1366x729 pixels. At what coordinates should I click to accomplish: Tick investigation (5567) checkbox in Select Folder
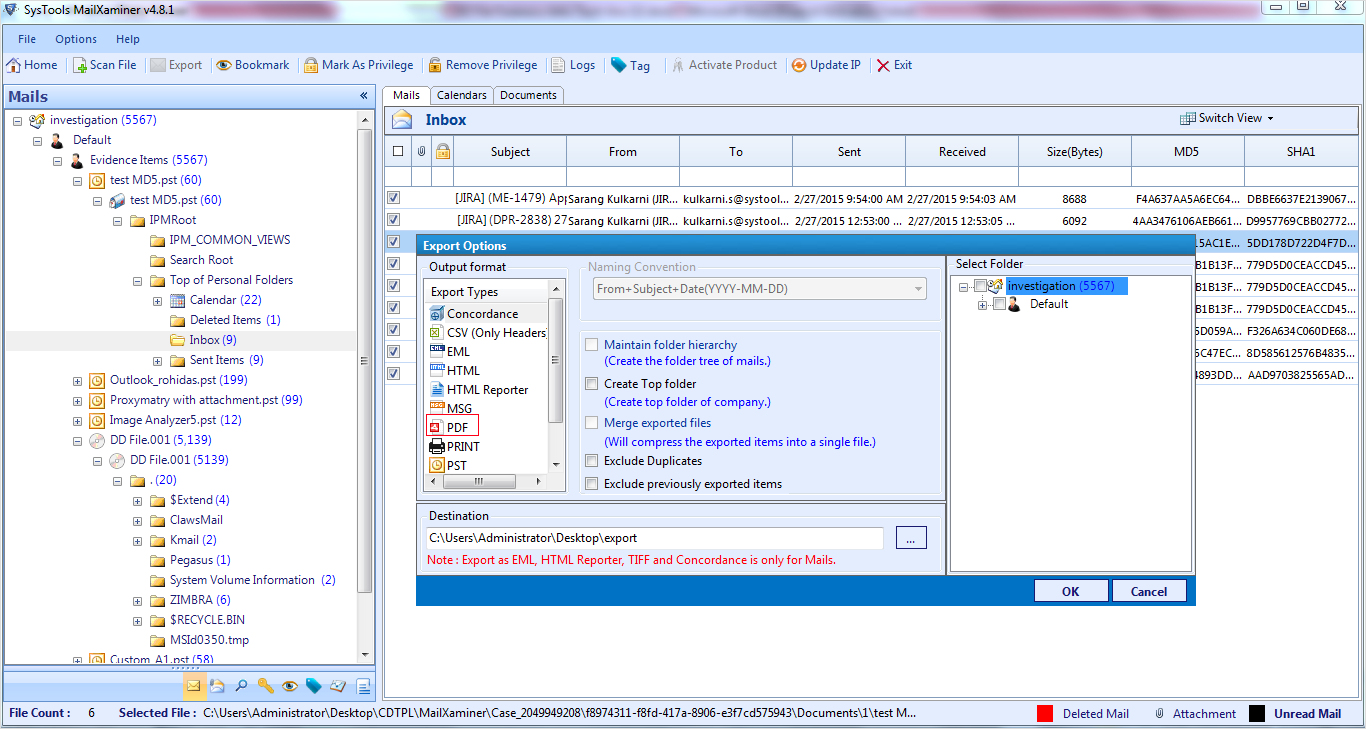click(x=981, y=287)
